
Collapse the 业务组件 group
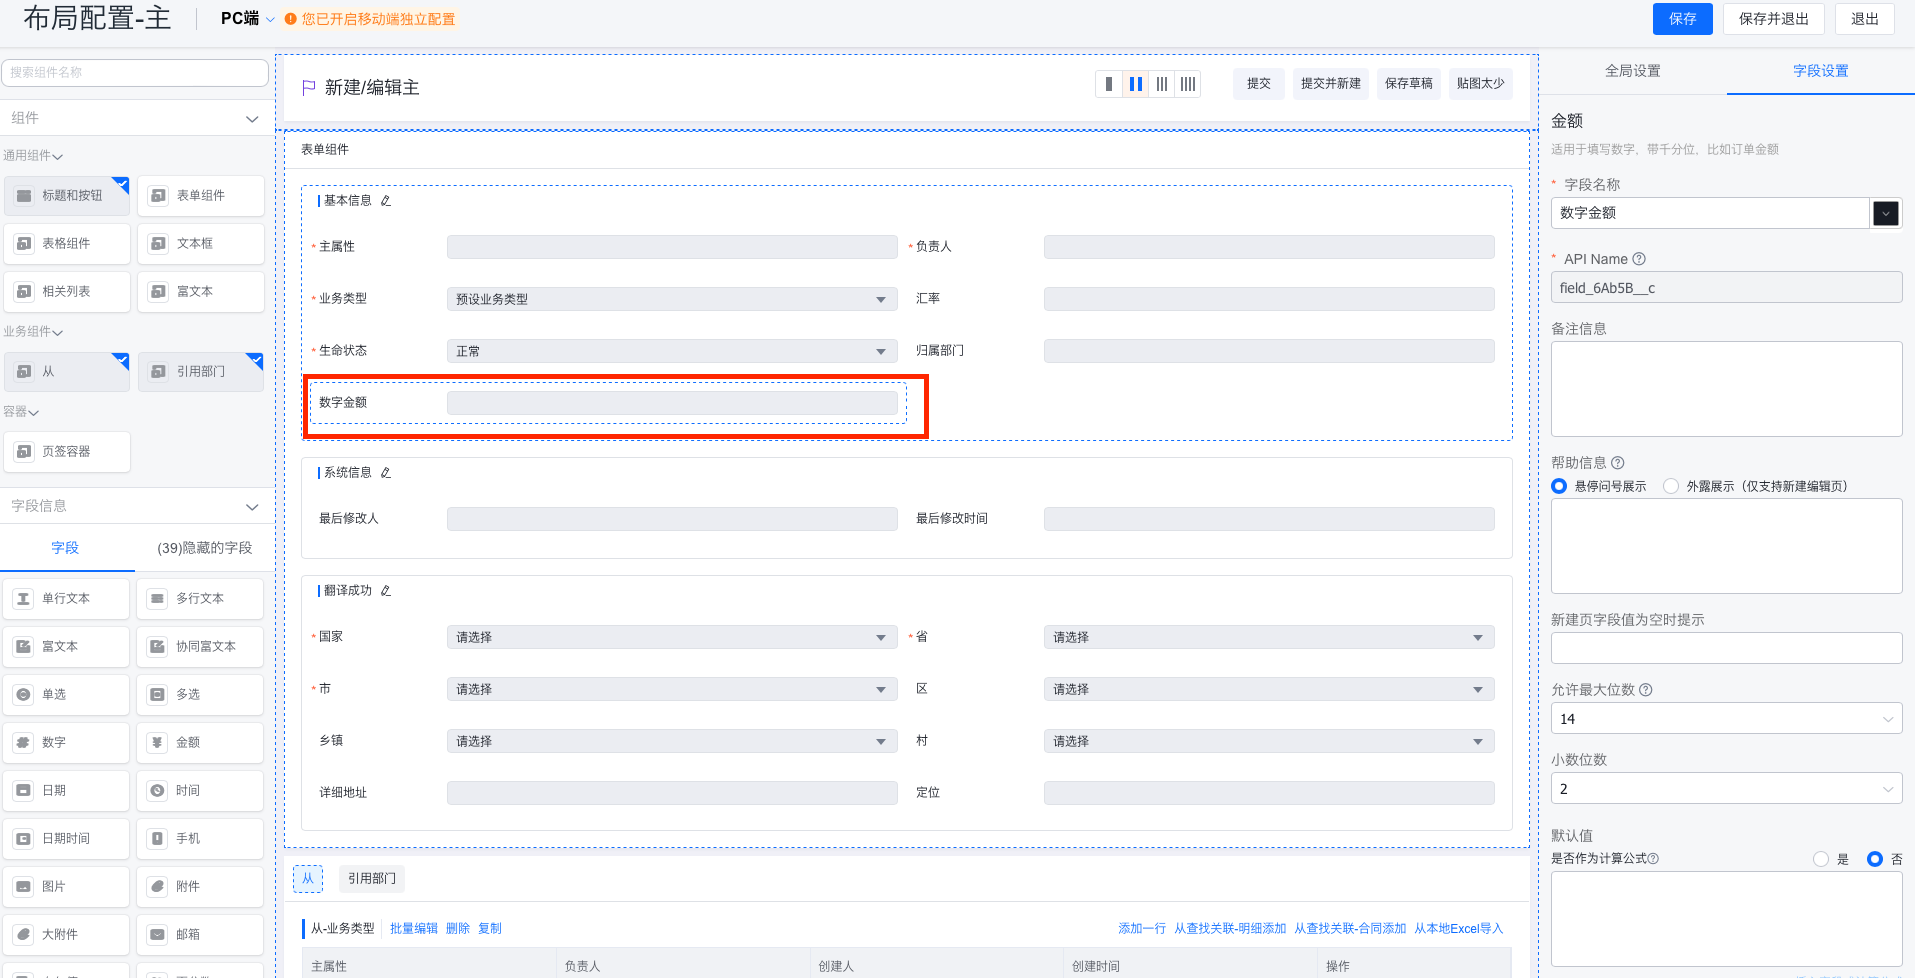click(57, 332)
